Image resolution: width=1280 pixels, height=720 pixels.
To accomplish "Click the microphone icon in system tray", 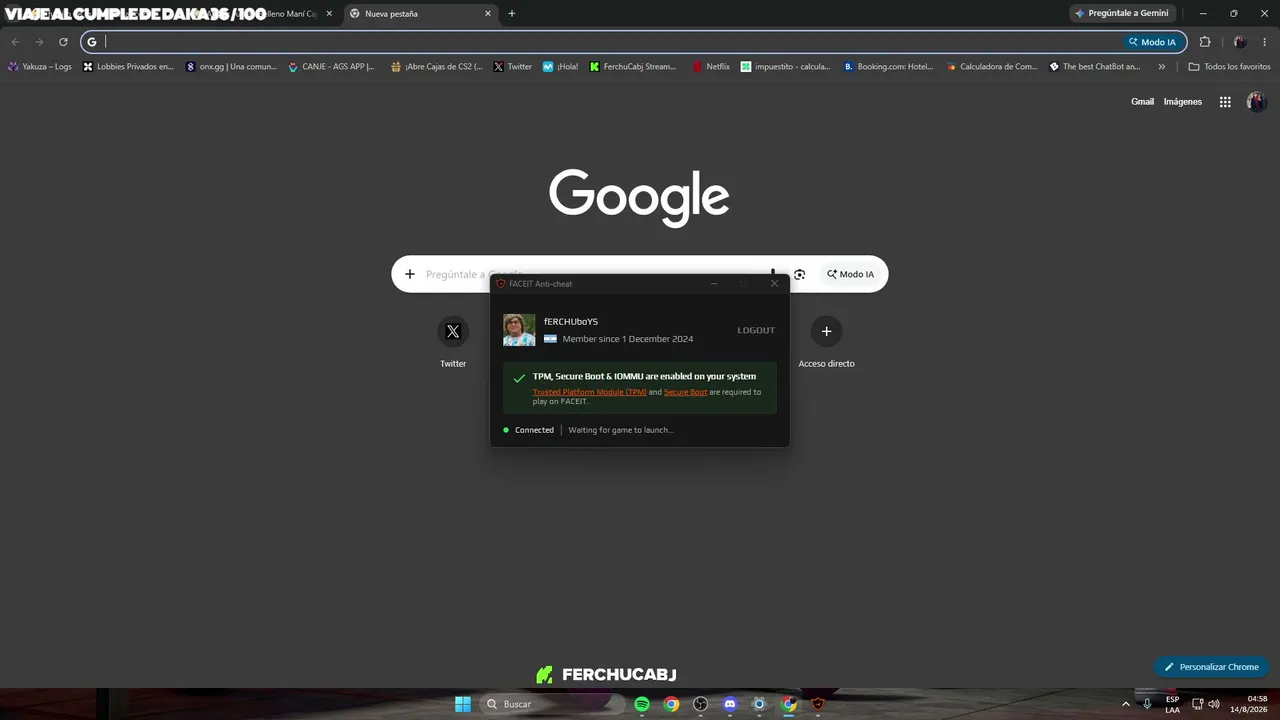I will pyautogui.click(x=1148, y=704).
